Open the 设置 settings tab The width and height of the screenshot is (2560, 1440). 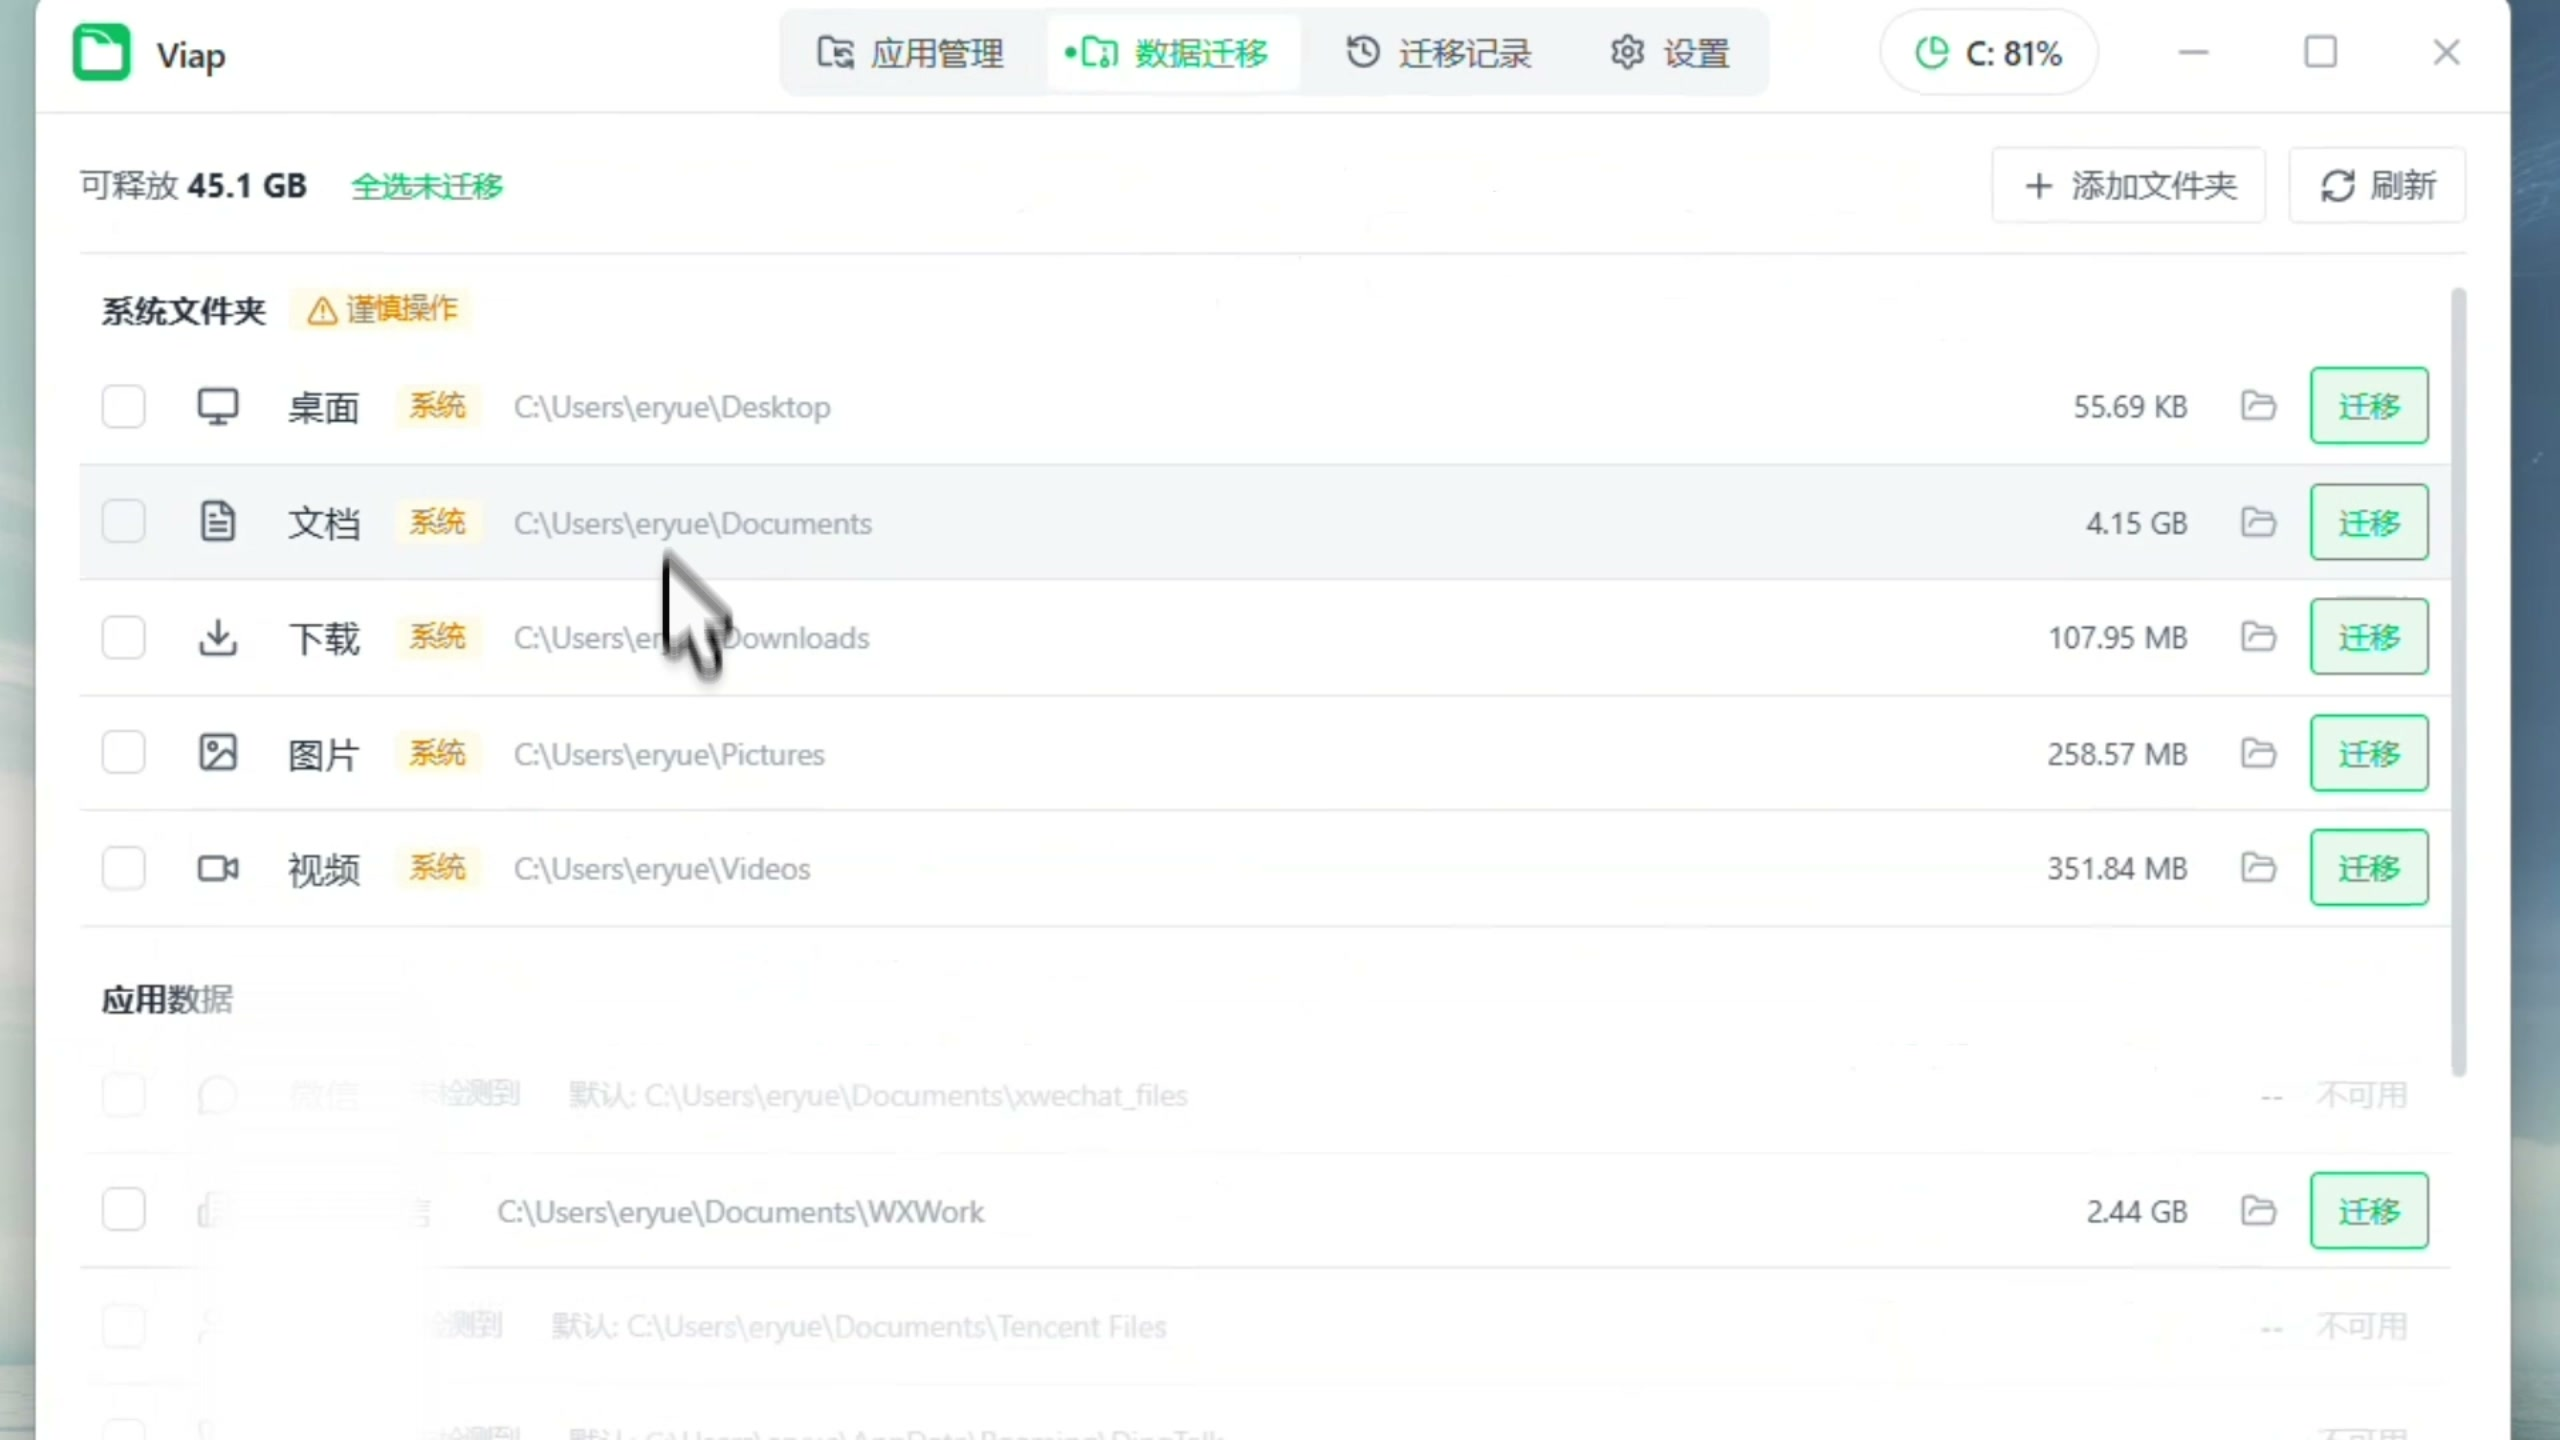[x=1670, y=53]
